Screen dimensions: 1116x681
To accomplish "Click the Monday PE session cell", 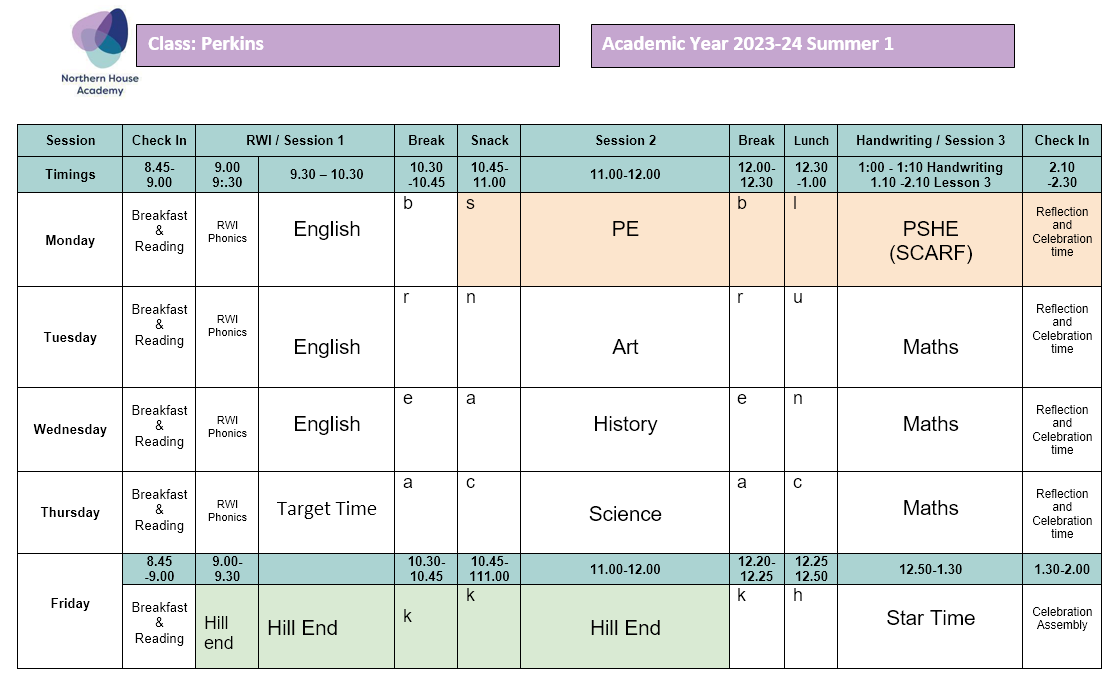I will click(x=624, y=230).
